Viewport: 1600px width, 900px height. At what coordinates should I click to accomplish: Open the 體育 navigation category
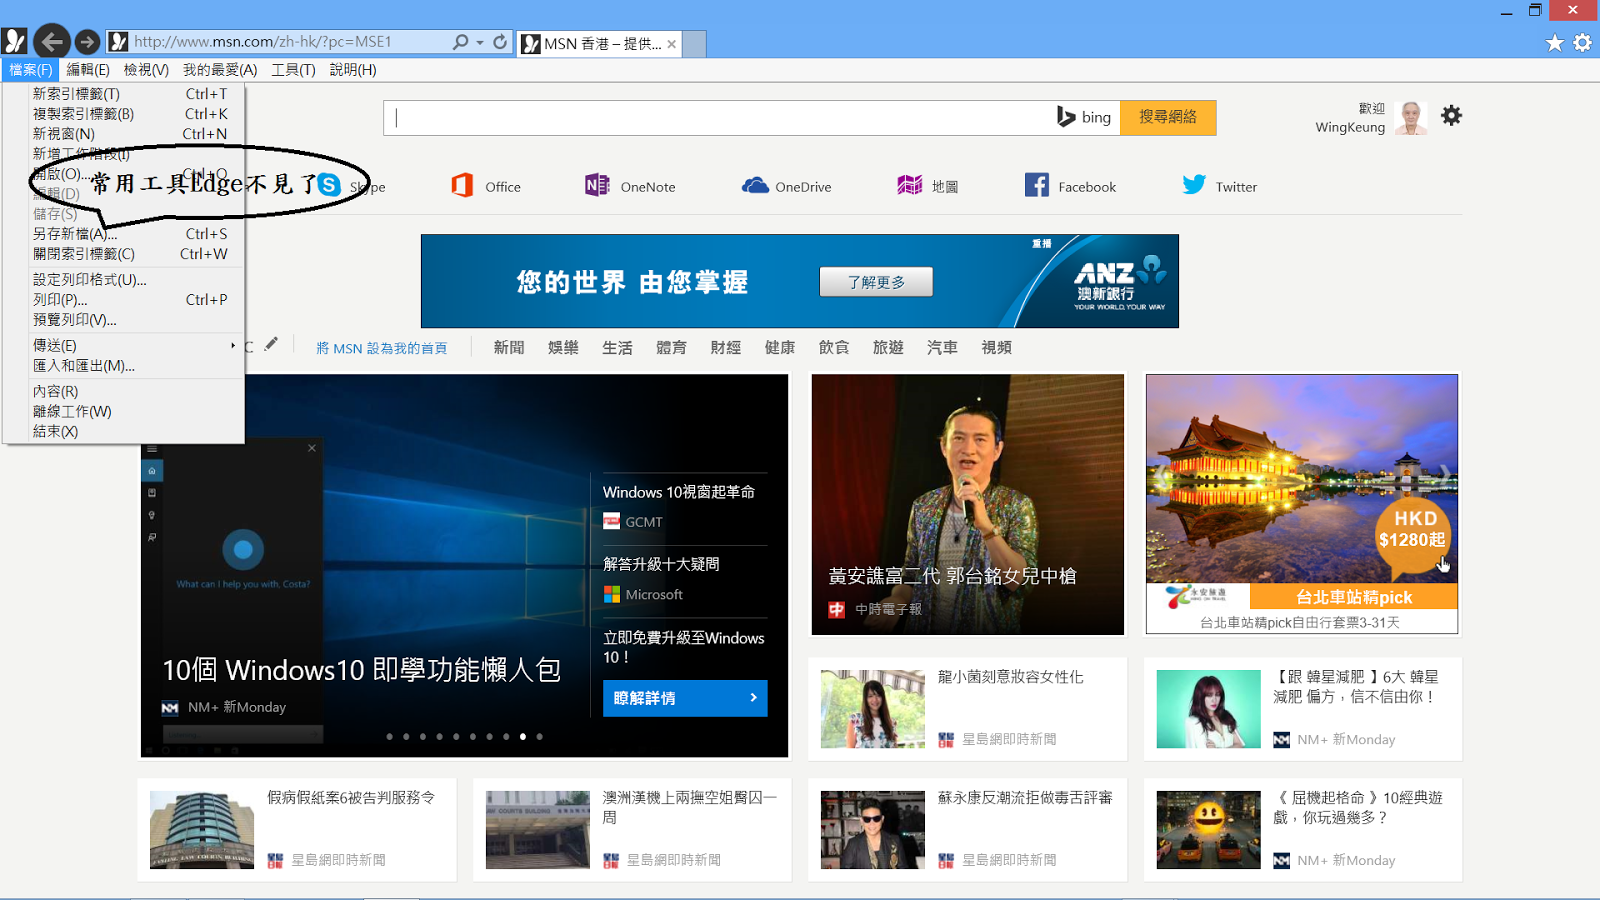[x=671, y=347]
